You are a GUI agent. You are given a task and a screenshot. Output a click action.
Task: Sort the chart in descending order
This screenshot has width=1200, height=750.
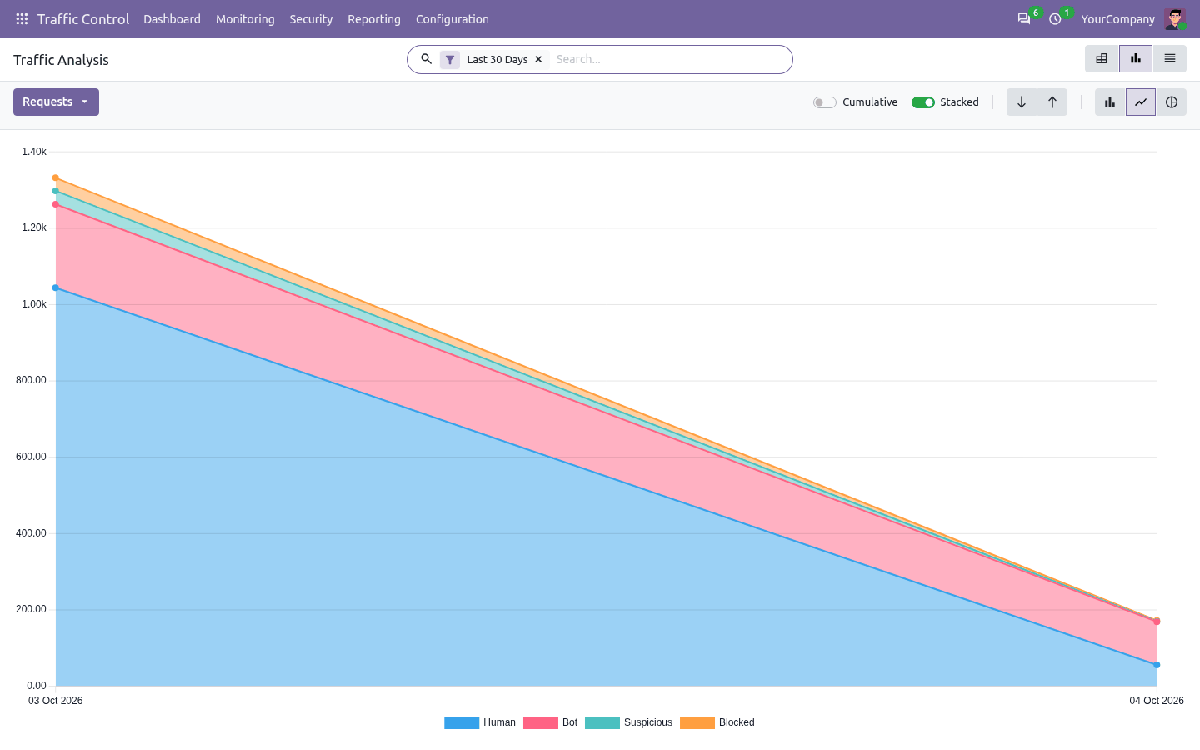(x=1022, y=102)
